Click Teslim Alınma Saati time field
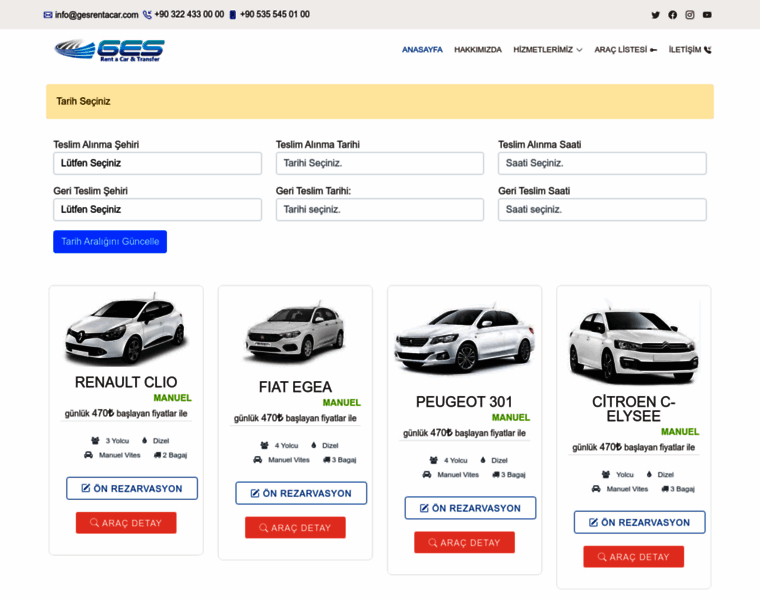This screenshot has width=760, height=600. tap(602, 163)
